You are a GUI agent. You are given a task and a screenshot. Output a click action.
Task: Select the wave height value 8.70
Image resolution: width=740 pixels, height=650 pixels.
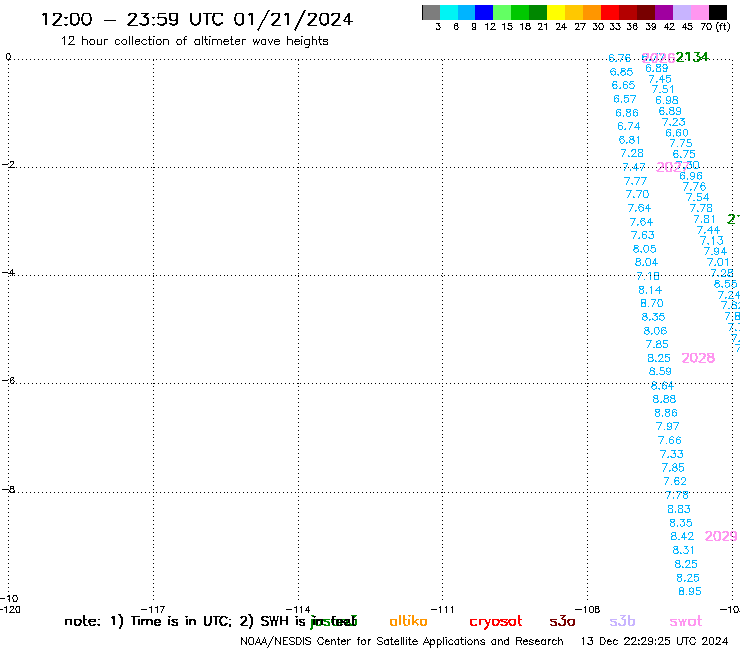click(652, 304)
